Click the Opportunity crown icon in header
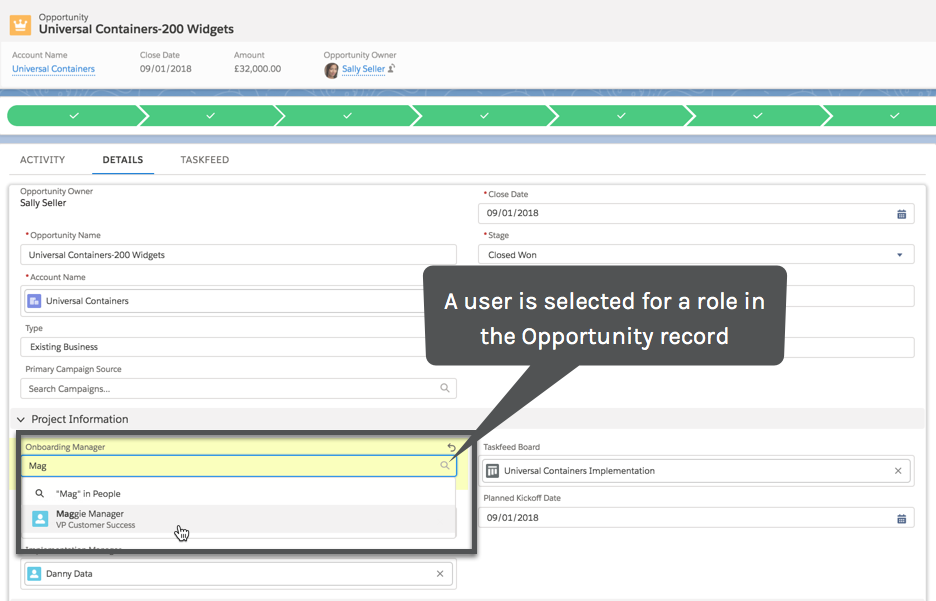Viewport: 936px width, 601px height. 20,24
